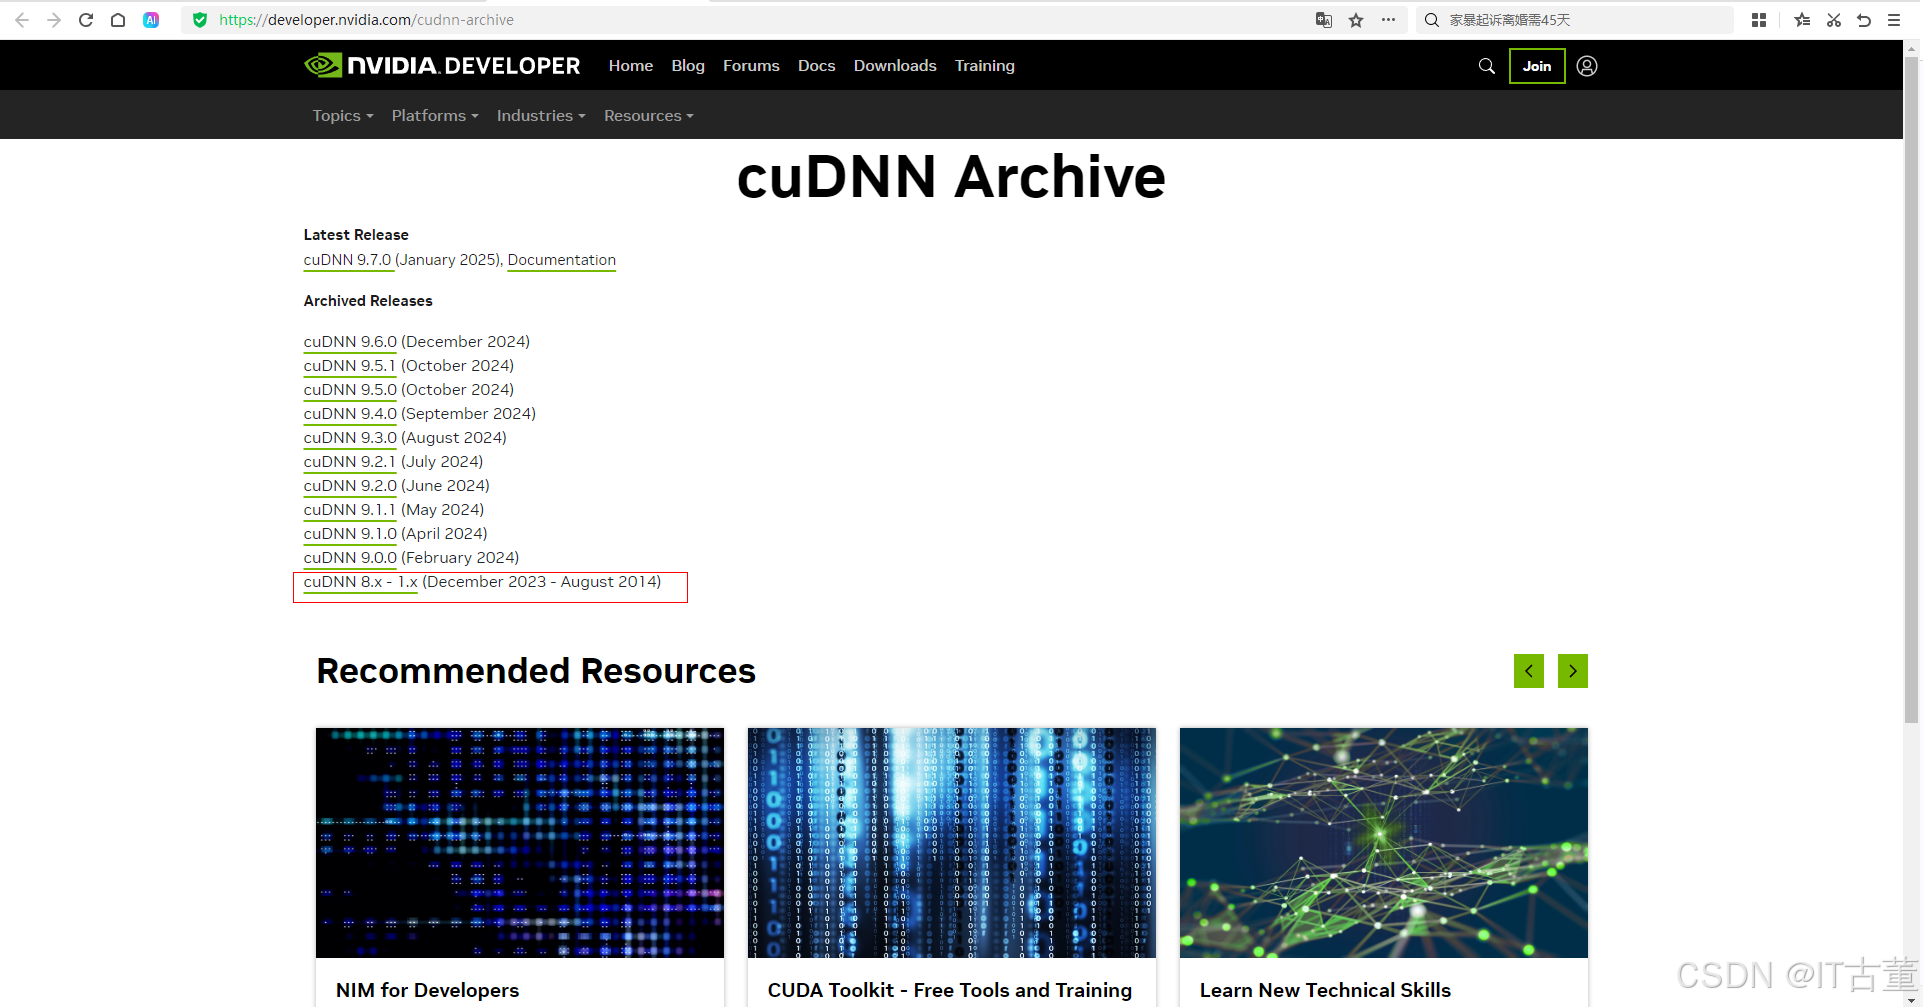Open the Downloads menu item

point(895,66)
